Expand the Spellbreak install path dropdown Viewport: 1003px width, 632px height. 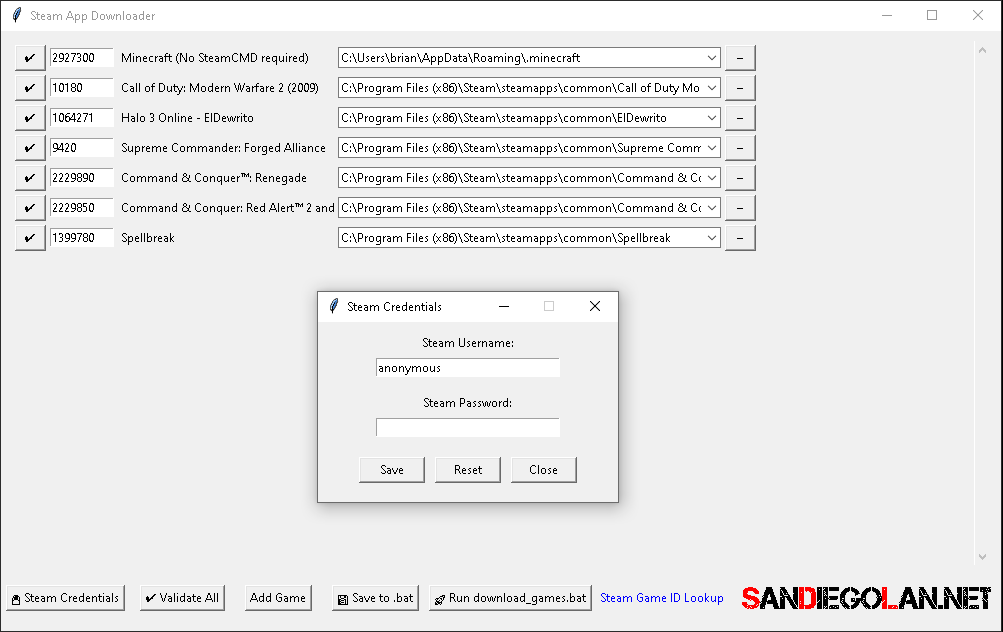tap(711, 238)
